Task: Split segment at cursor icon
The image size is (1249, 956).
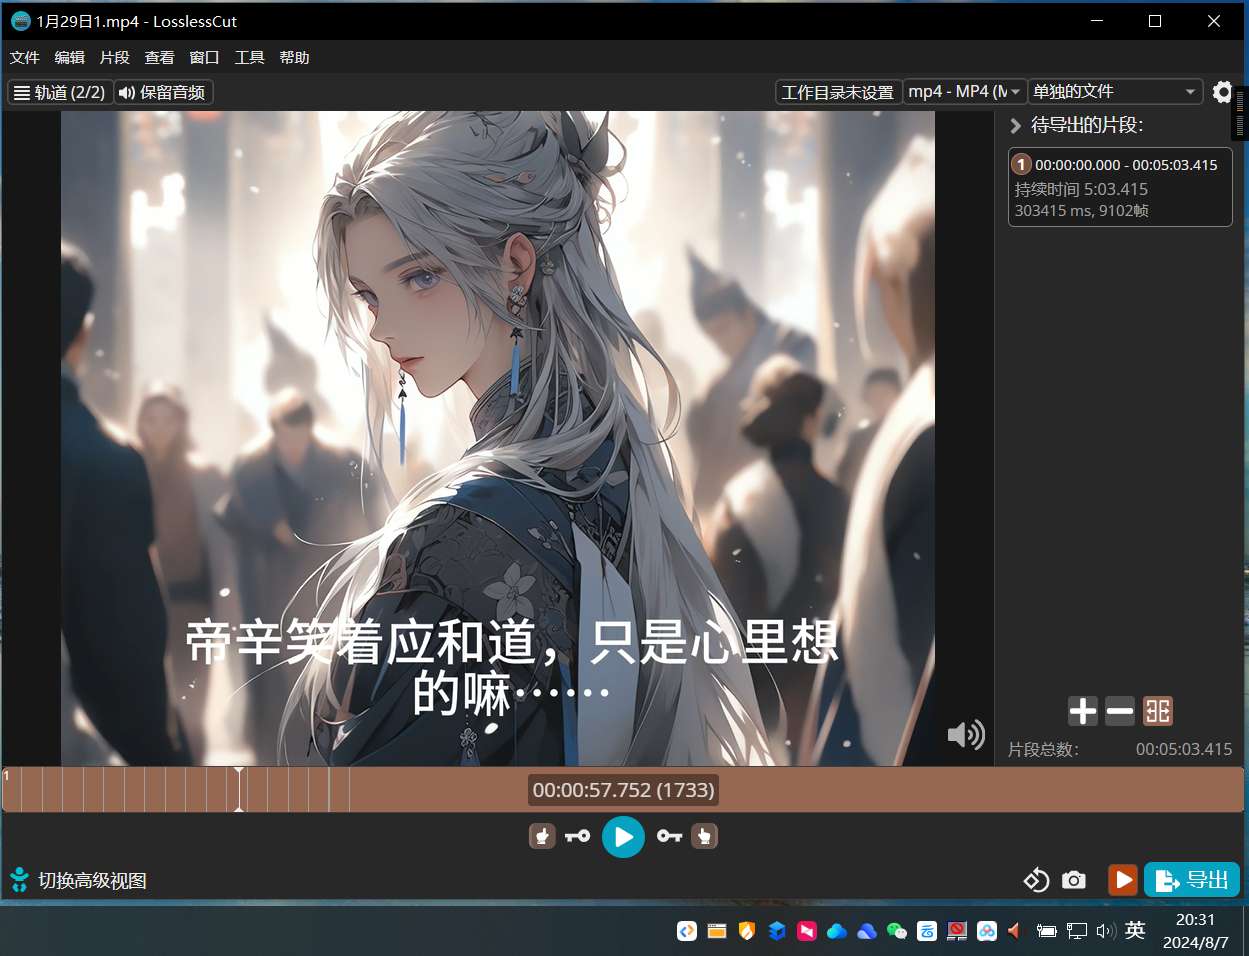Action: tap(1158, 711)
